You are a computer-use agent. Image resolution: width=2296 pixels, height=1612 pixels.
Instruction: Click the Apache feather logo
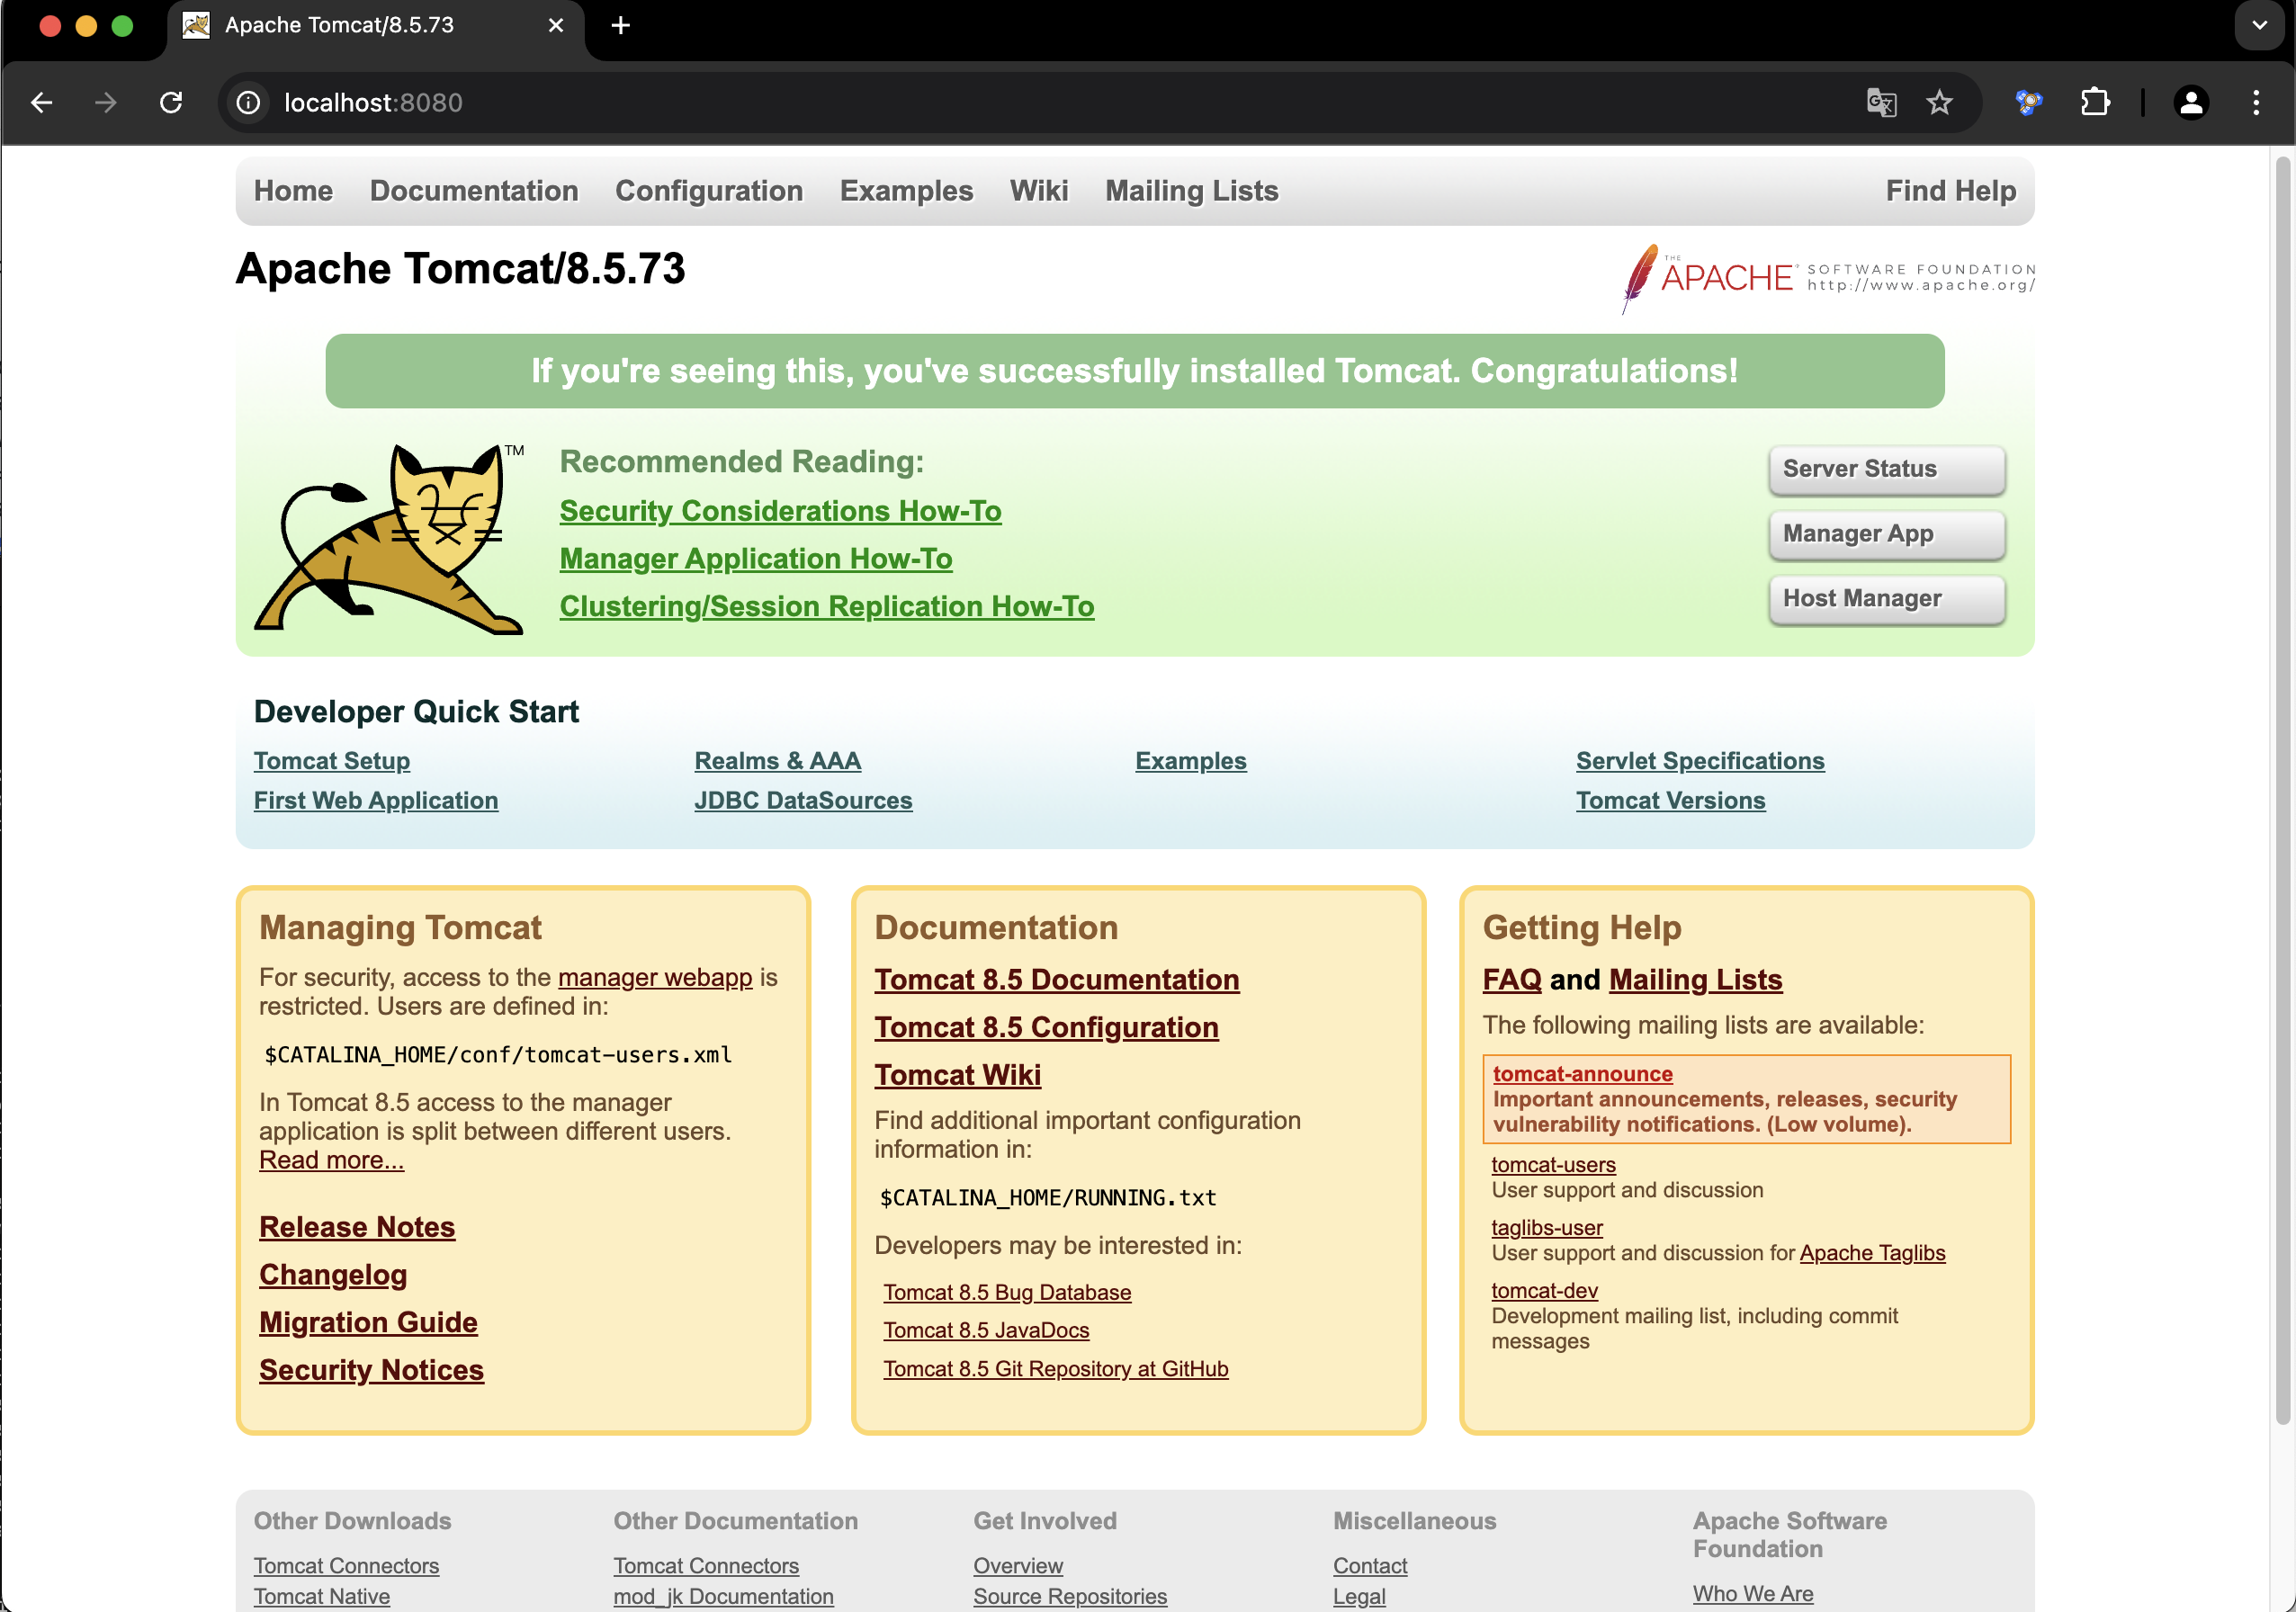point(1640,276)
